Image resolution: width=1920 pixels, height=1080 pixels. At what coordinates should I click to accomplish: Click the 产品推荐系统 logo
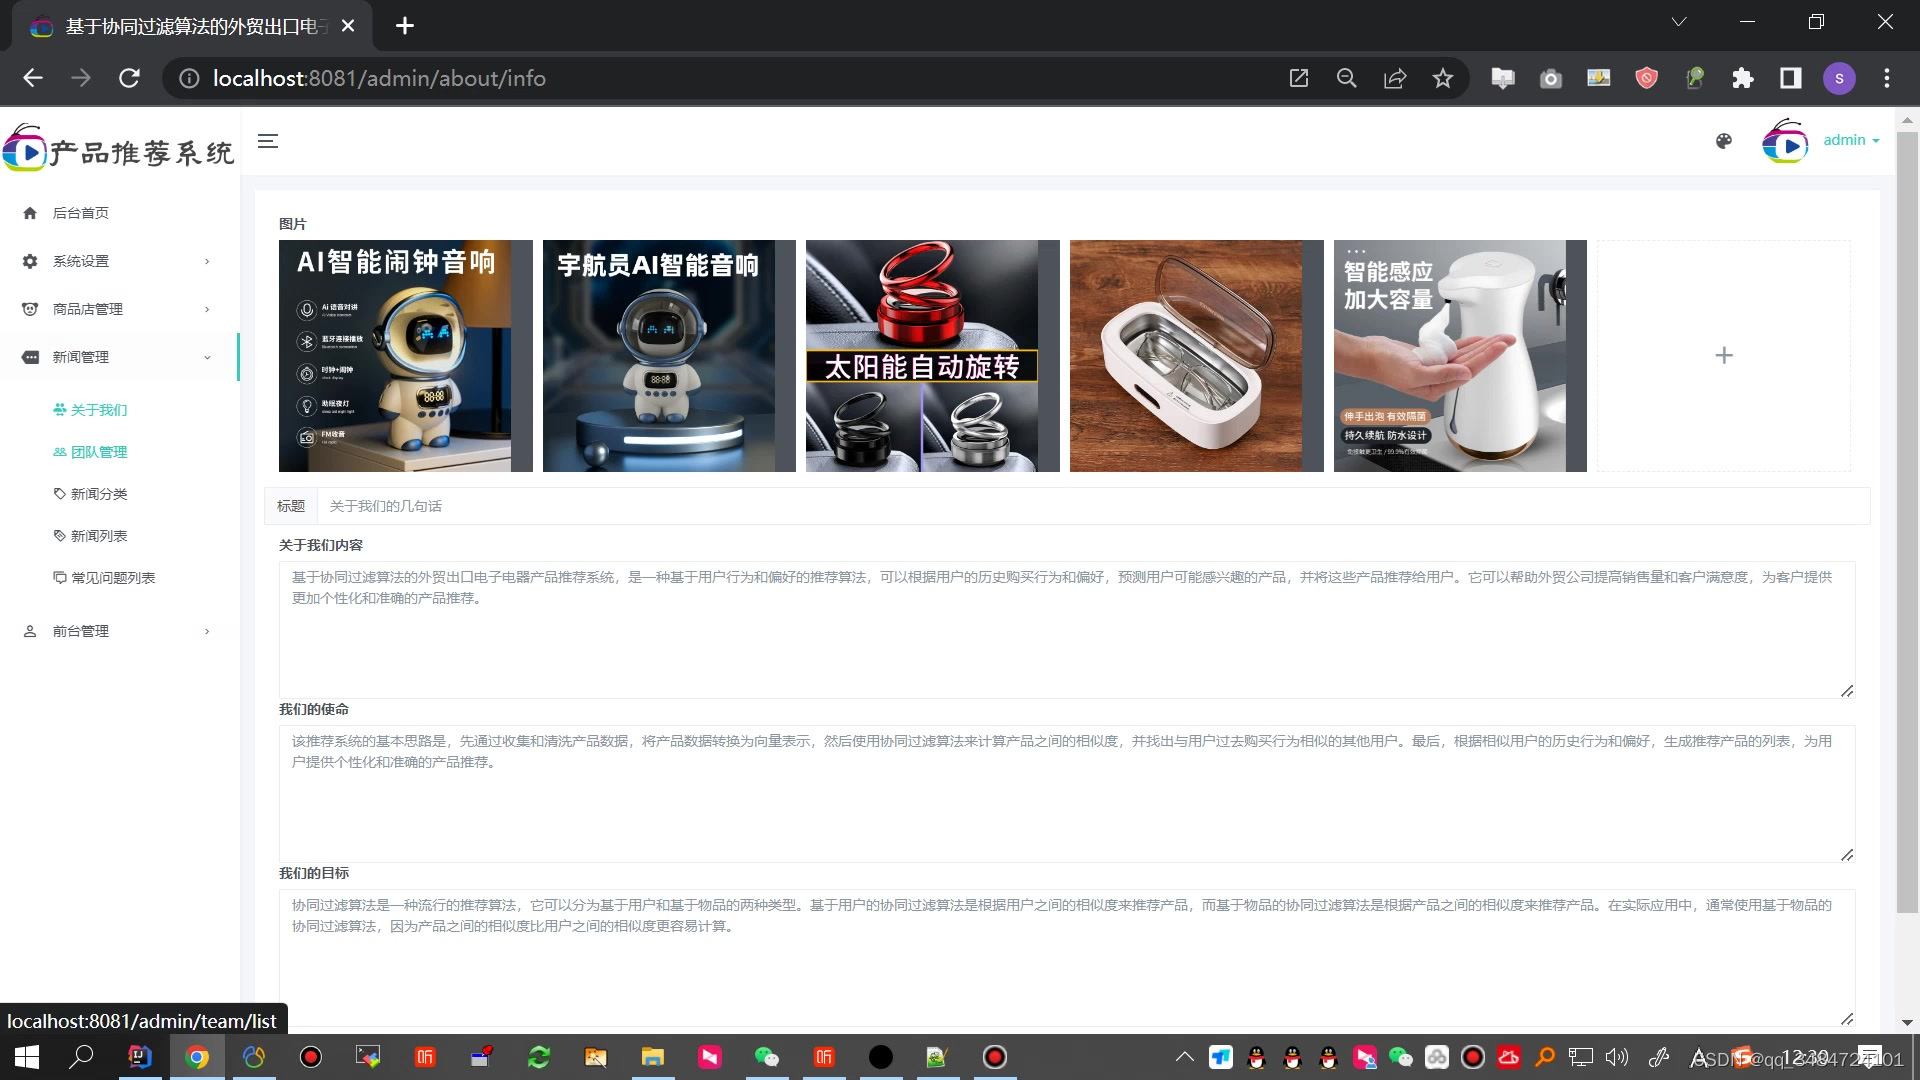pos(119,149)
